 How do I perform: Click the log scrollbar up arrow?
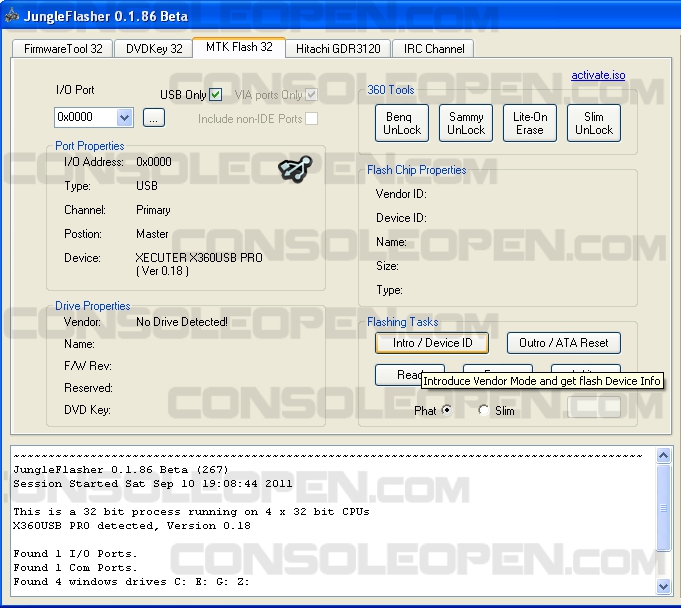[663, 456]
